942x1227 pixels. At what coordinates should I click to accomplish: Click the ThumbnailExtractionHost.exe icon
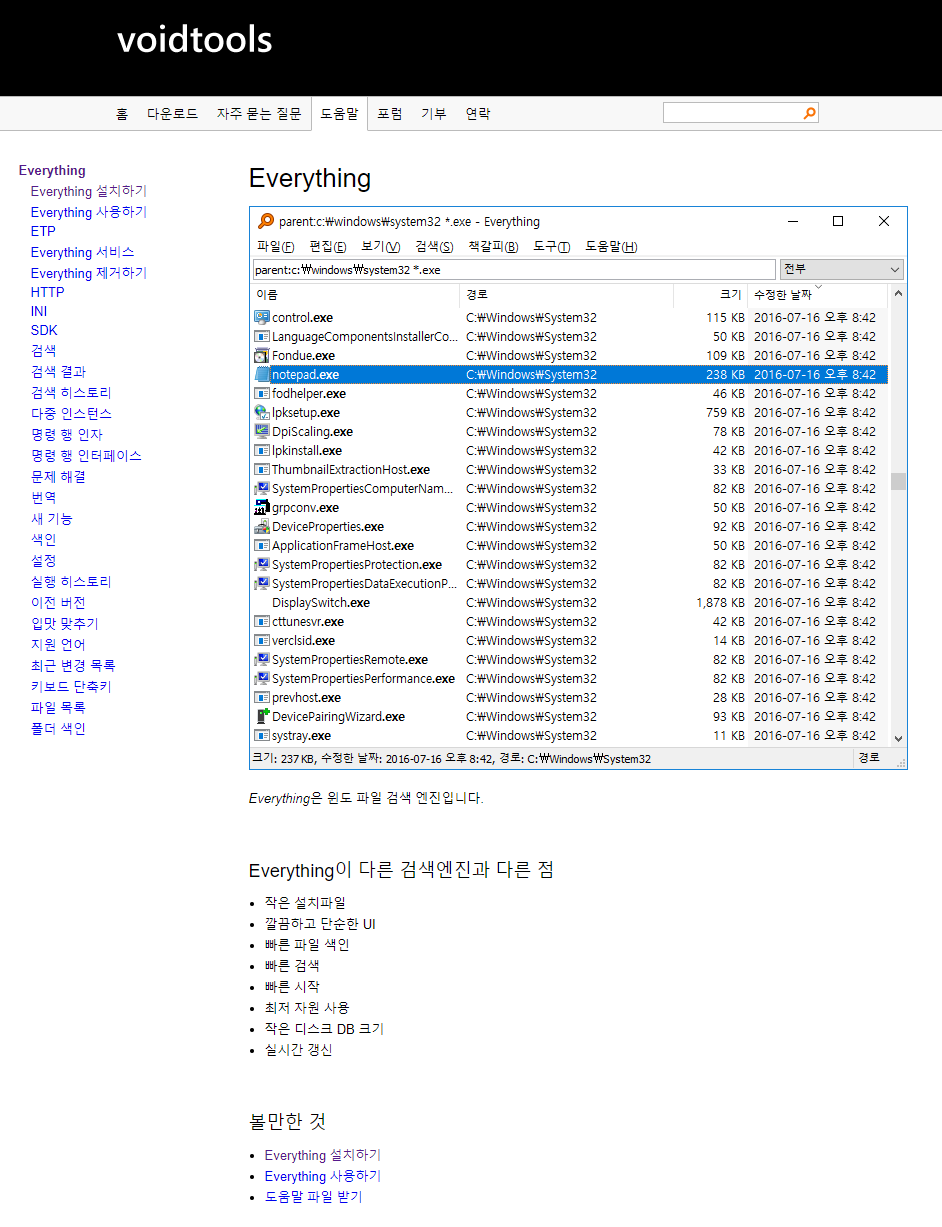pos(262,469)
